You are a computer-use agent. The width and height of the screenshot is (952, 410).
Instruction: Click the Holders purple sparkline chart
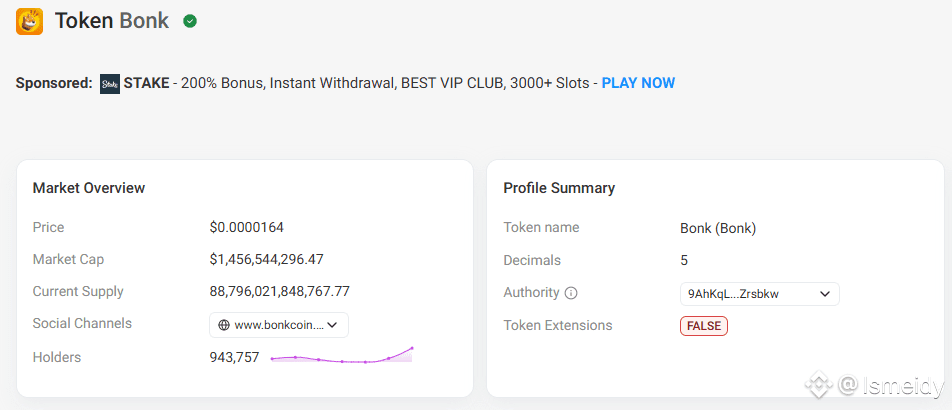pos(342,355)
